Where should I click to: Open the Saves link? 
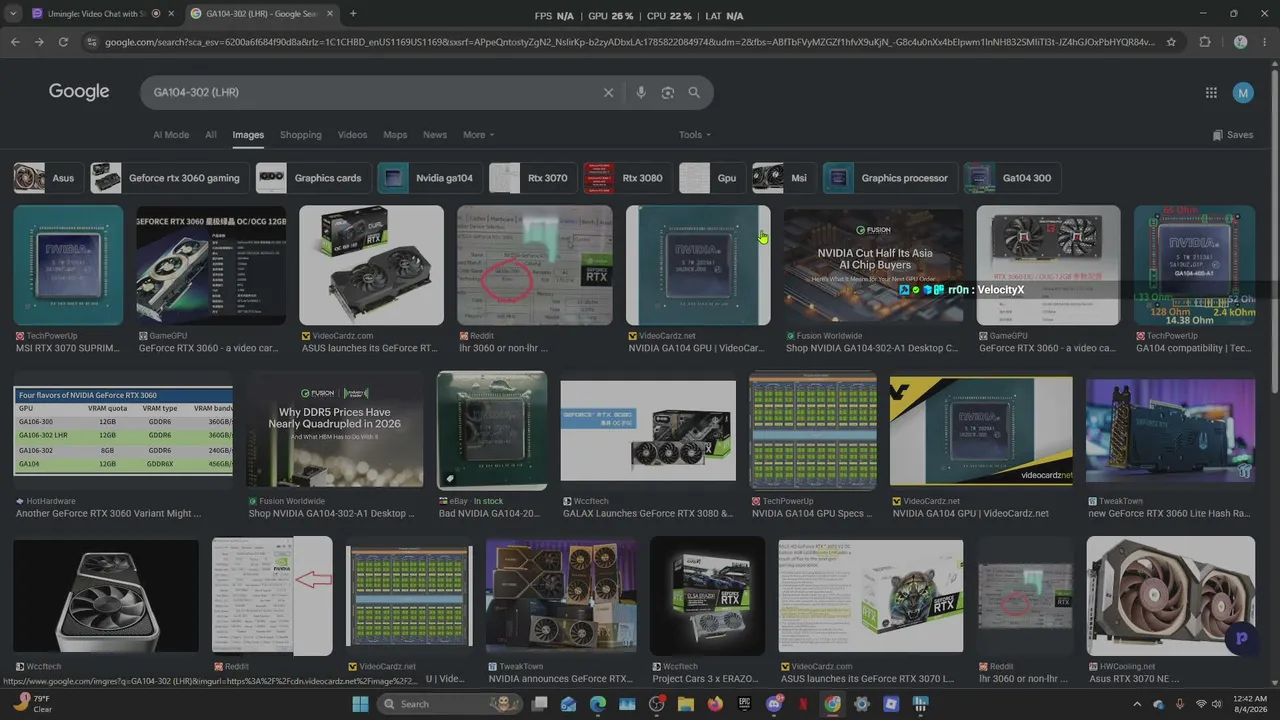click(x=1232, y=135)
